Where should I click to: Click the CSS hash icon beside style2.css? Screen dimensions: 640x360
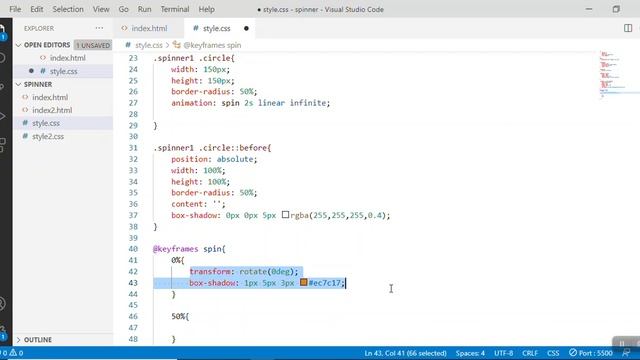point(25,136)
